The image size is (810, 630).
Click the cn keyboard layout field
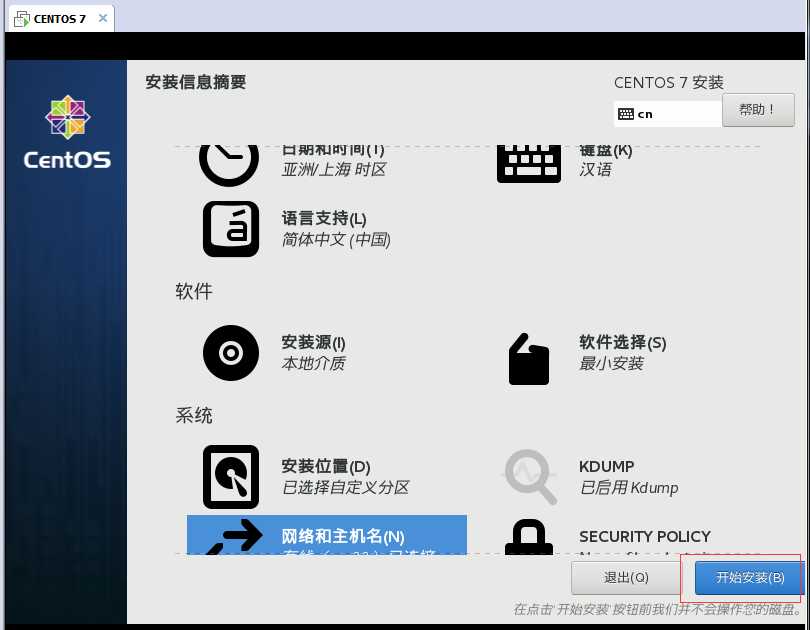[667, 114]
